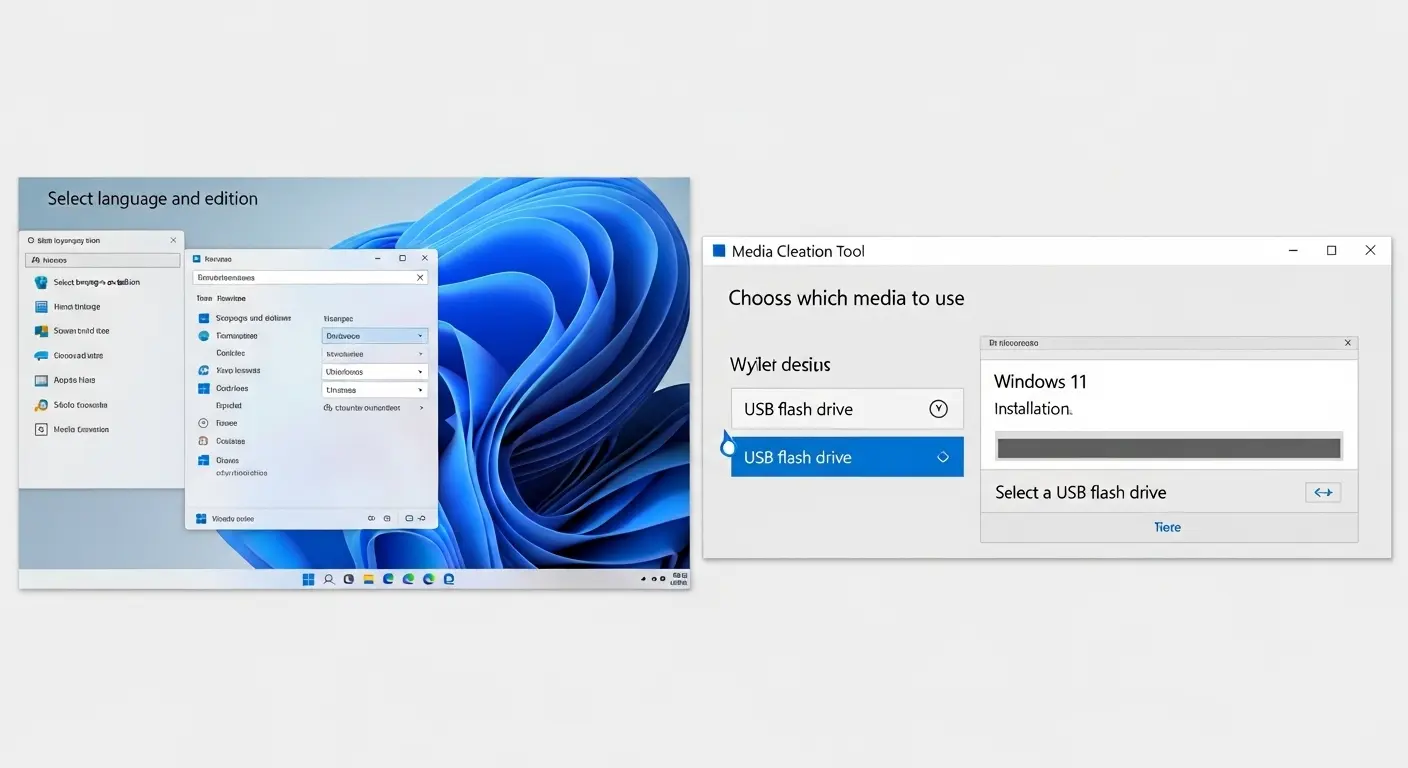Open the taskbar clock in system tray

[x=680, y=578]
